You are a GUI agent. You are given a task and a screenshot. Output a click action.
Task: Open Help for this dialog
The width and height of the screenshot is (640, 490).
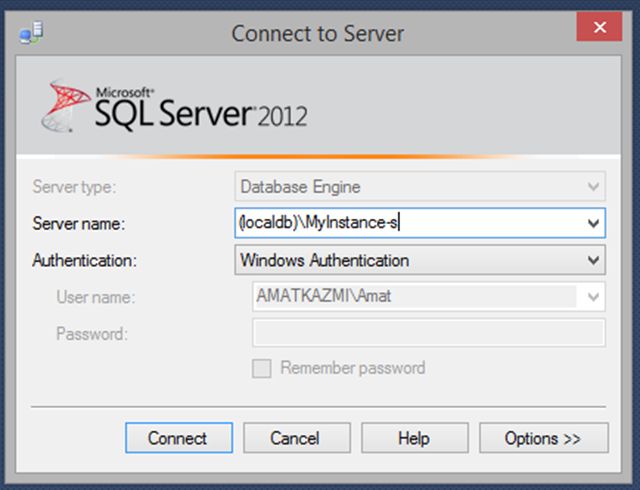pos(413,438)
